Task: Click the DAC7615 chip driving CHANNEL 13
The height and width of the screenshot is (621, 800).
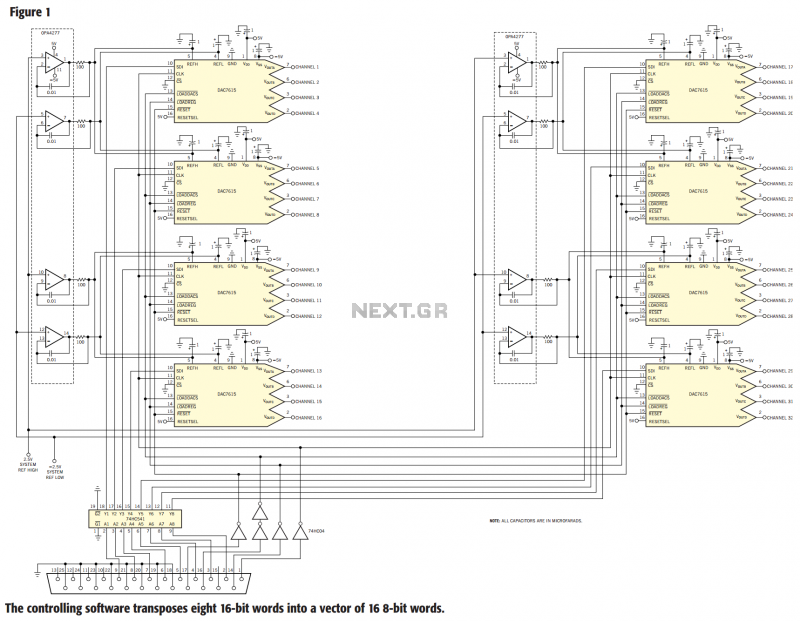Action: (x=230, y=395)
